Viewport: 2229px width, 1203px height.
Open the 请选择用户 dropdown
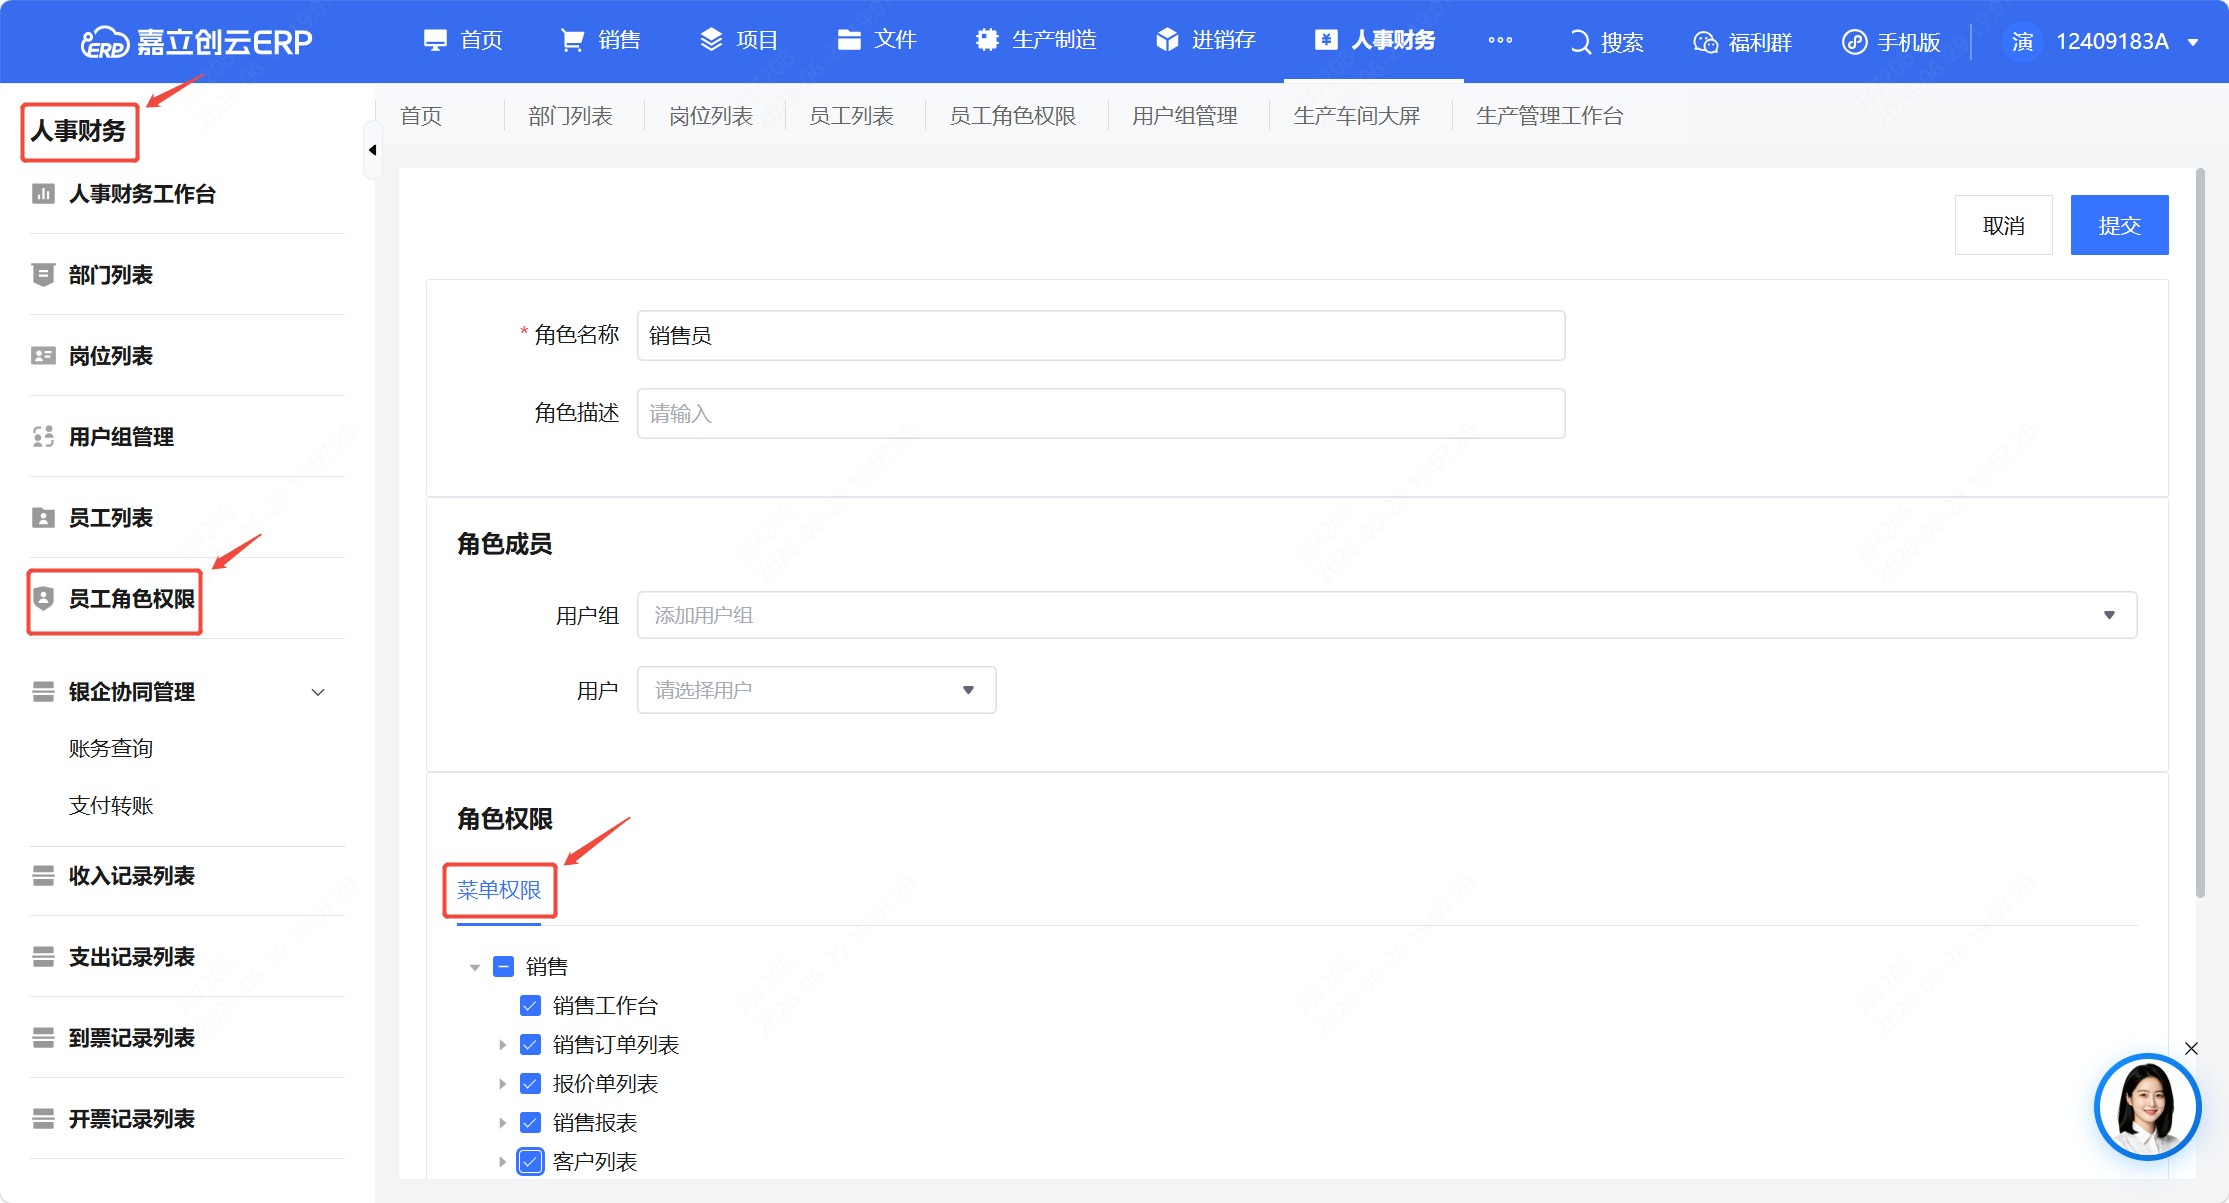[x=816, y=690]
